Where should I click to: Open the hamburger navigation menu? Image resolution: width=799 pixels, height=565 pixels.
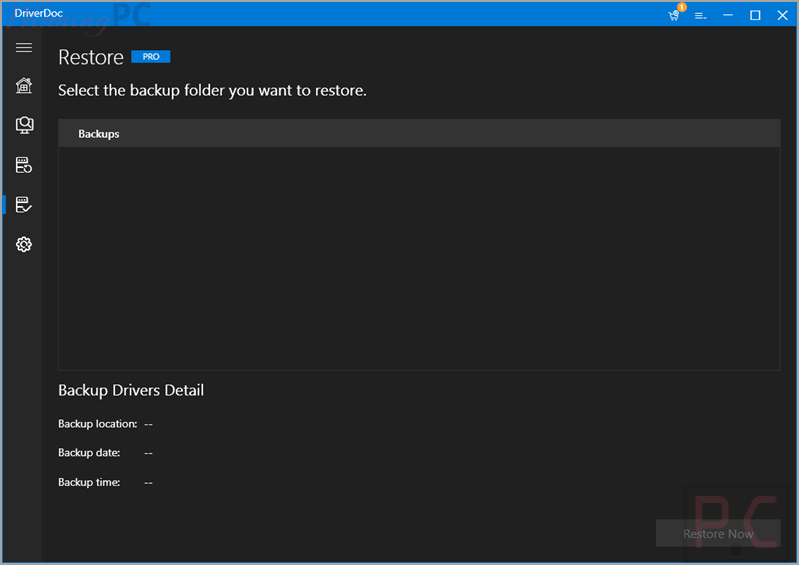pos(23,47)
